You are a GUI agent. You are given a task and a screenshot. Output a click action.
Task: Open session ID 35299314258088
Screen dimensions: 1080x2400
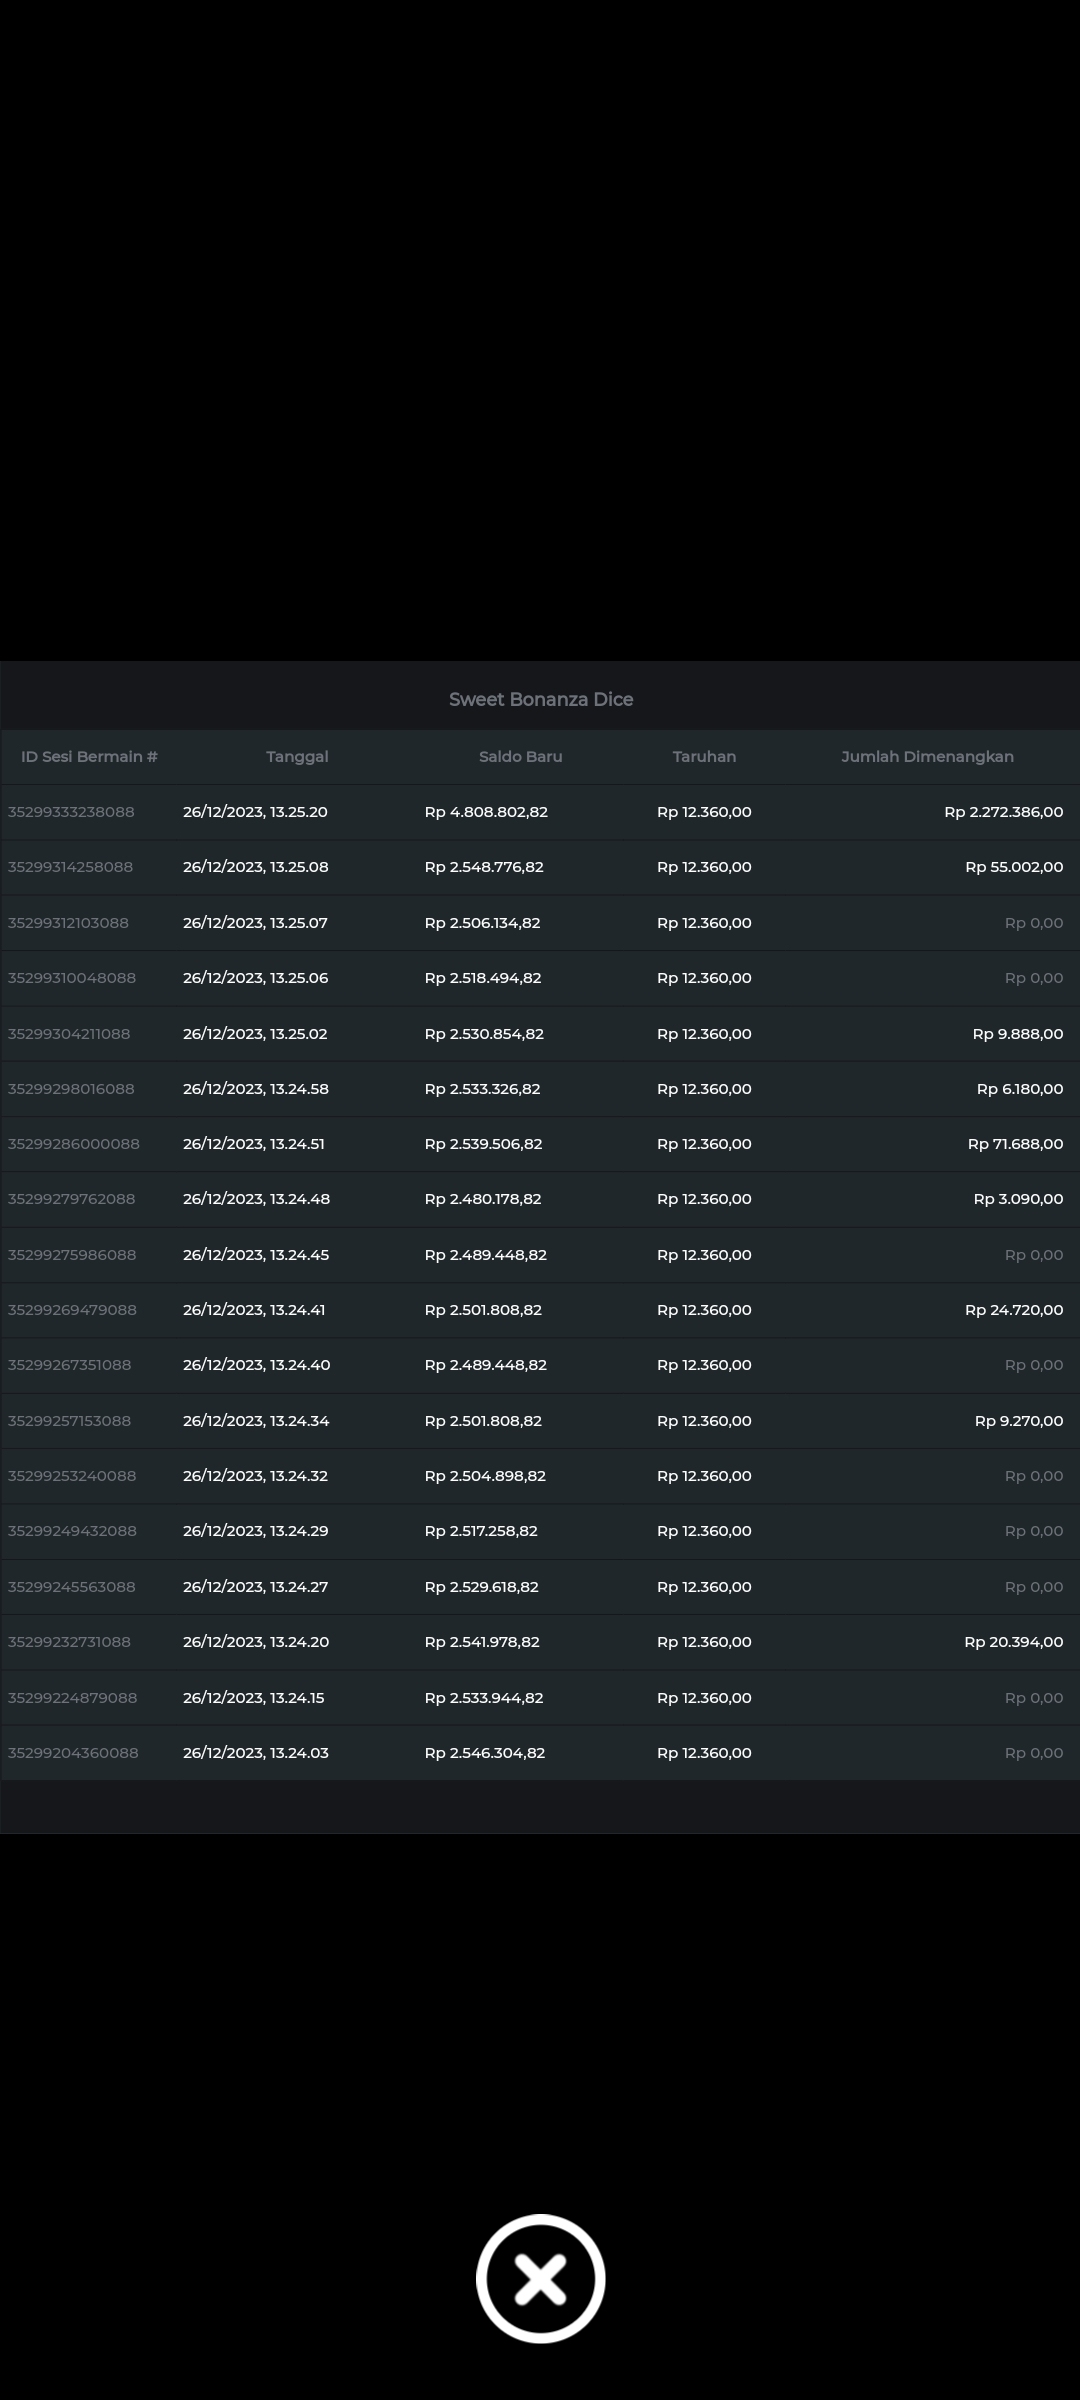pos(70,867)
